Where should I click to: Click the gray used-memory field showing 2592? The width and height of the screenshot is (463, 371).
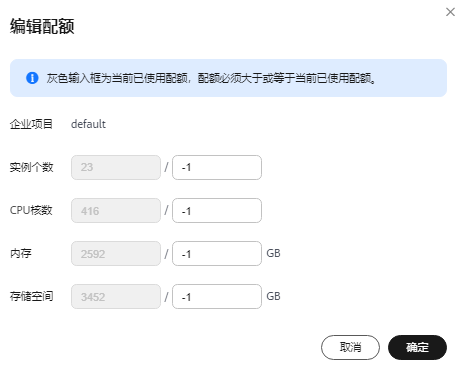coord(116,253)
